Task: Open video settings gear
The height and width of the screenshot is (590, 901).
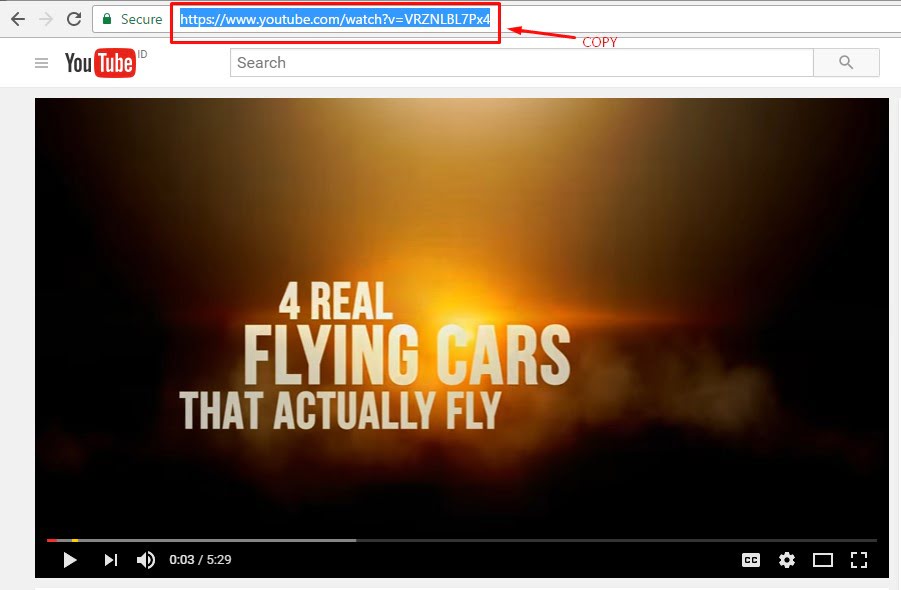Action: 787,560
